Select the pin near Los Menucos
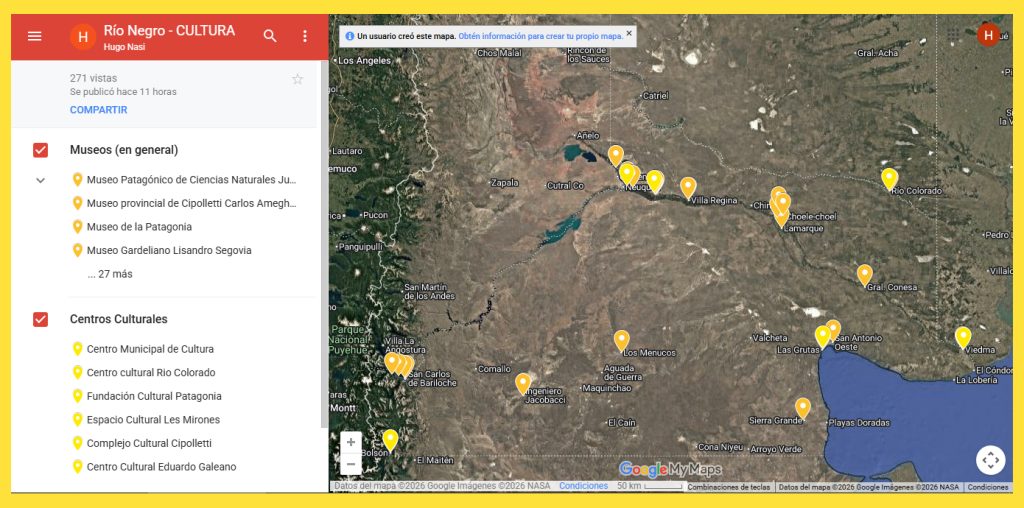 (621, 340)
